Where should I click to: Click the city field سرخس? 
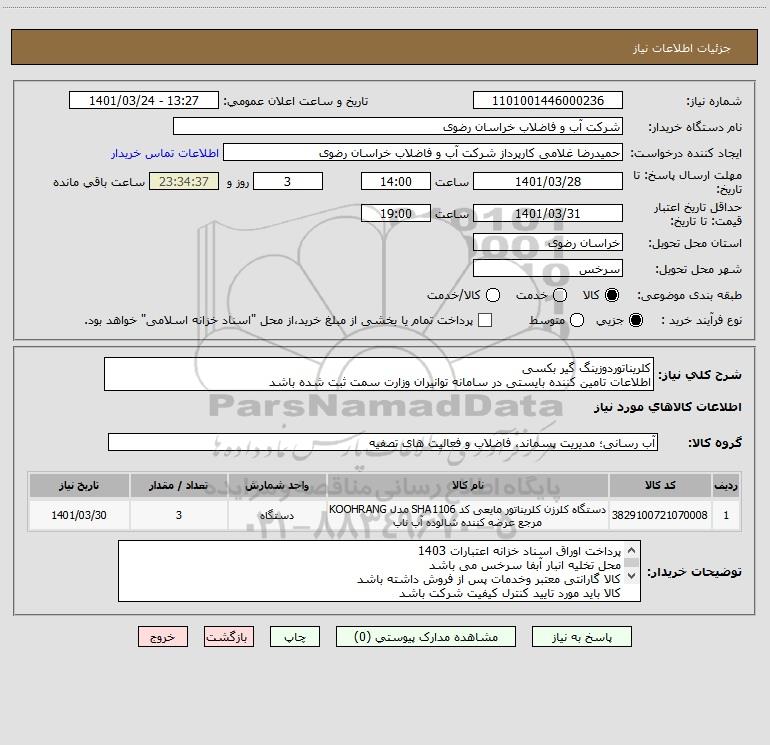[x=548, y=269]
